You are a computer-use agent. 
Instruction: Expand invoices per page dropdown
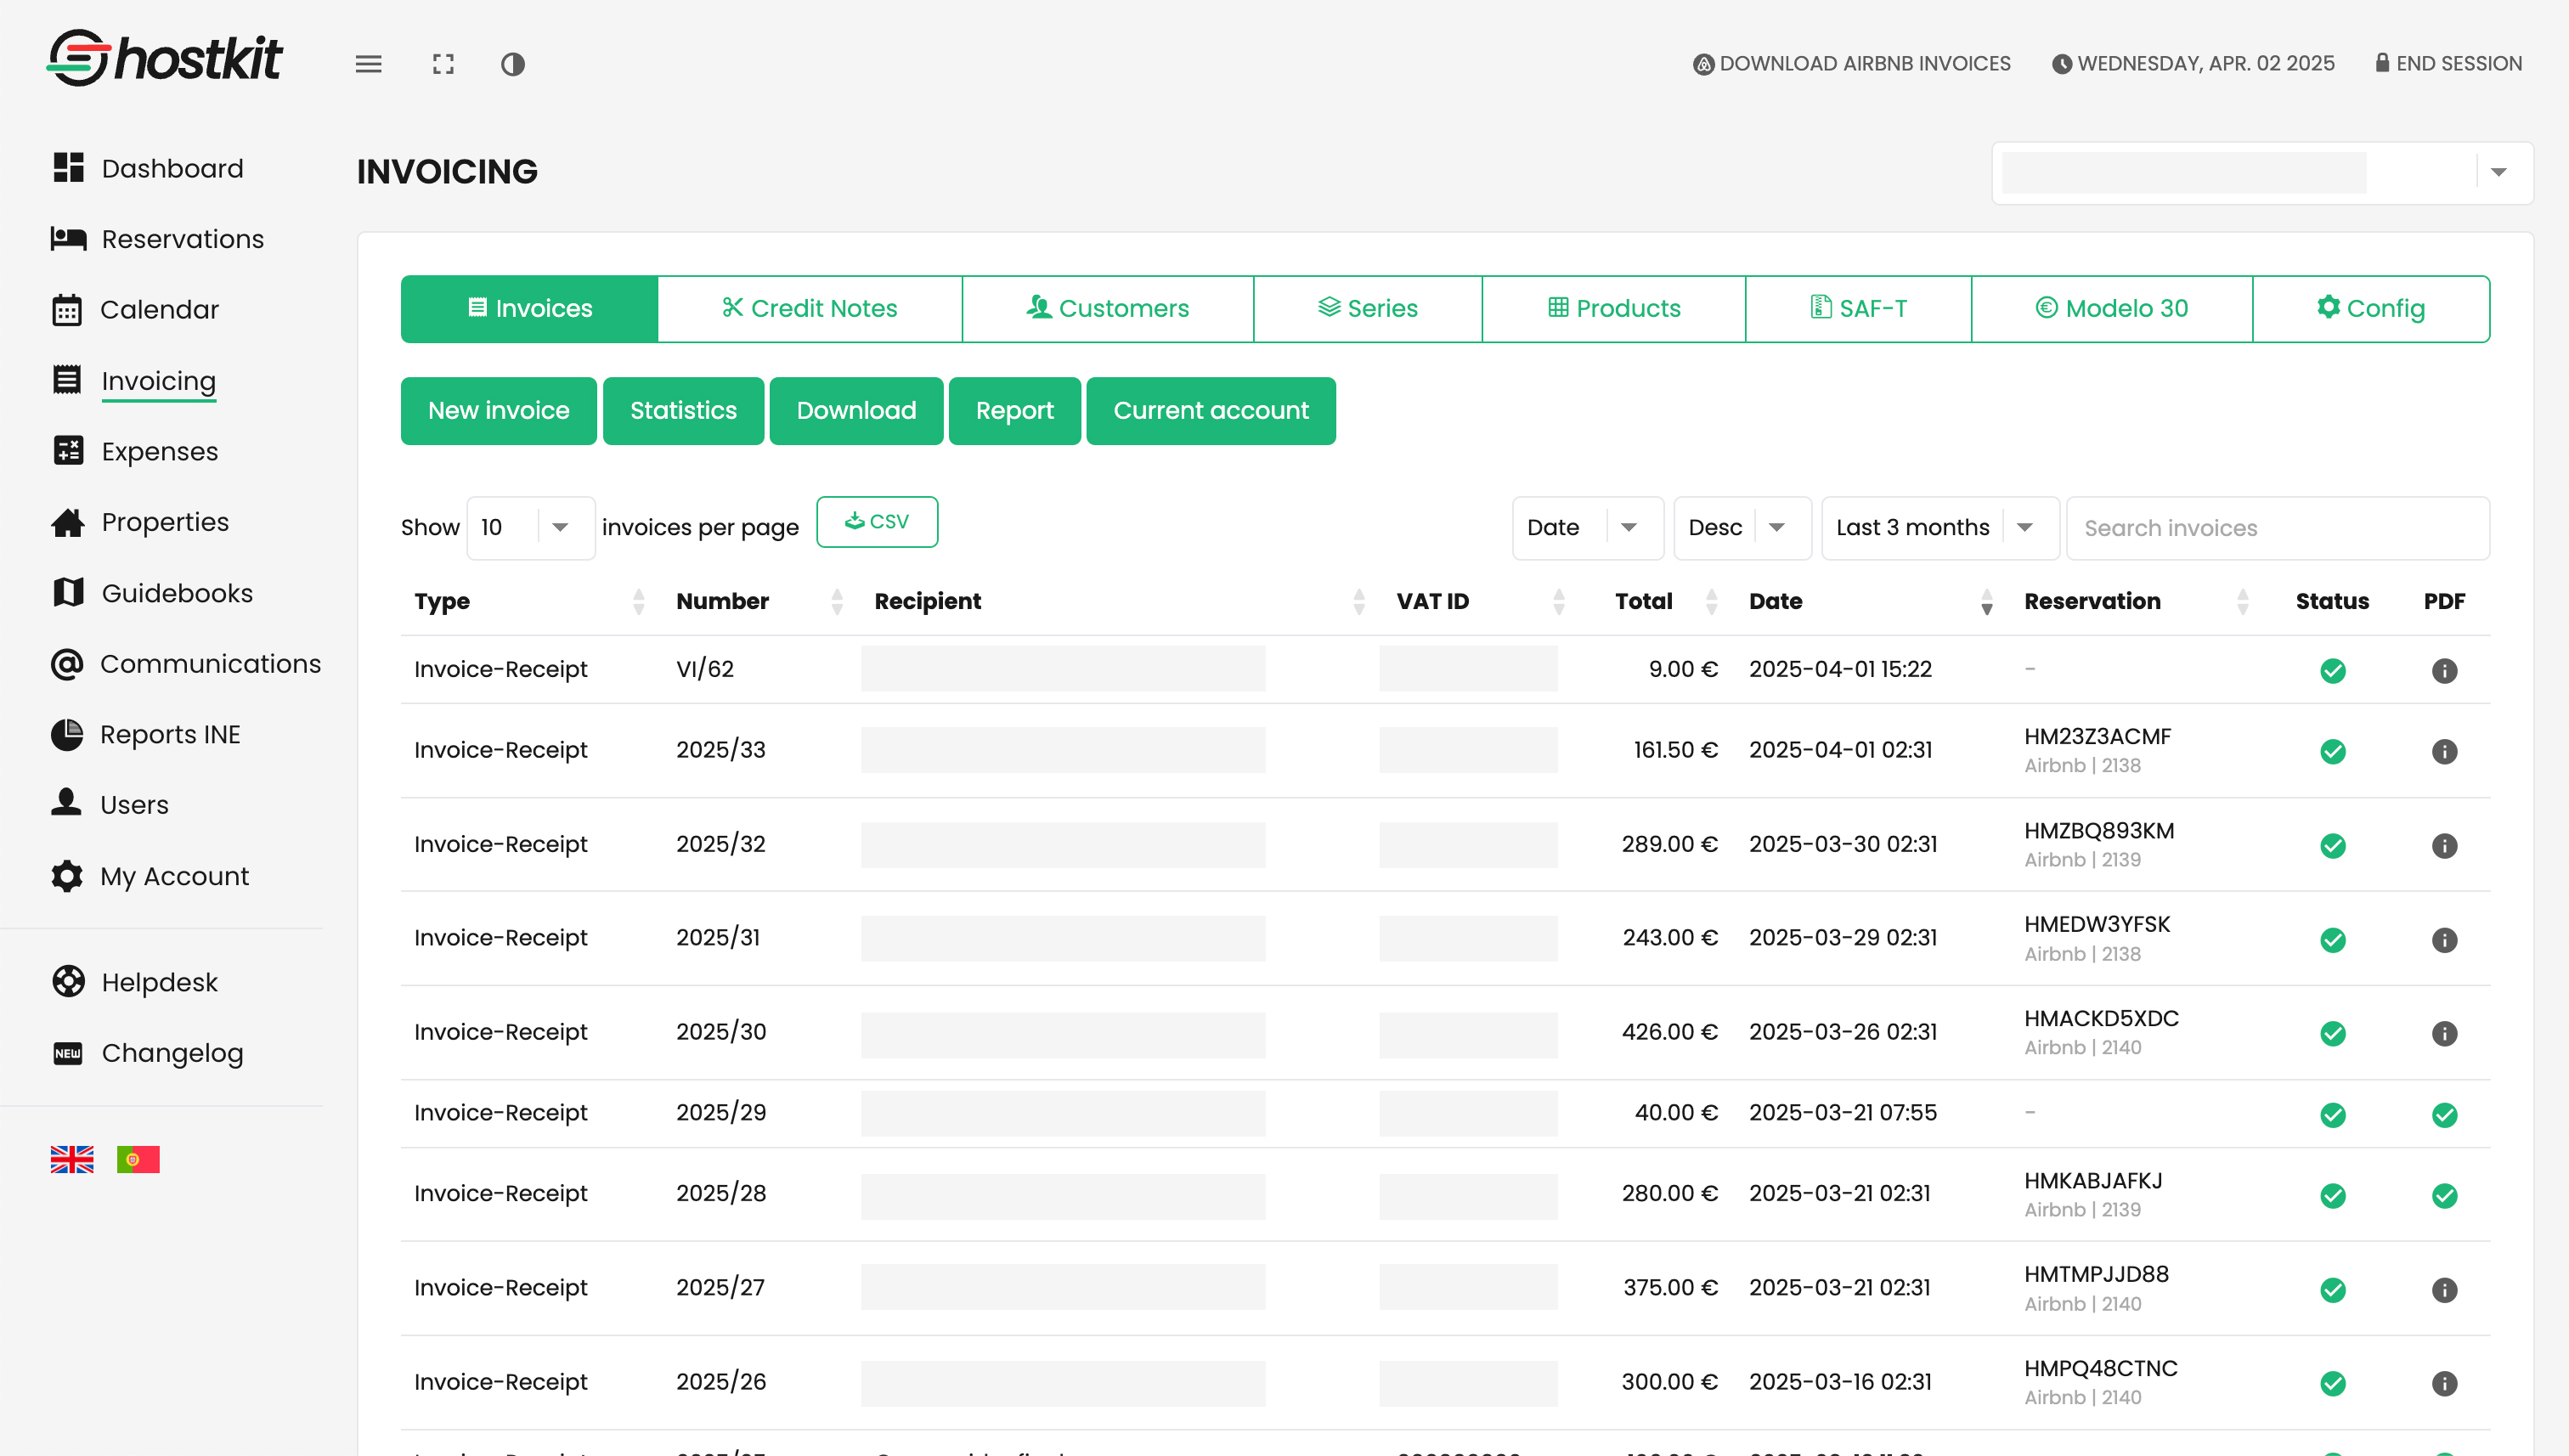click(531, 528)
